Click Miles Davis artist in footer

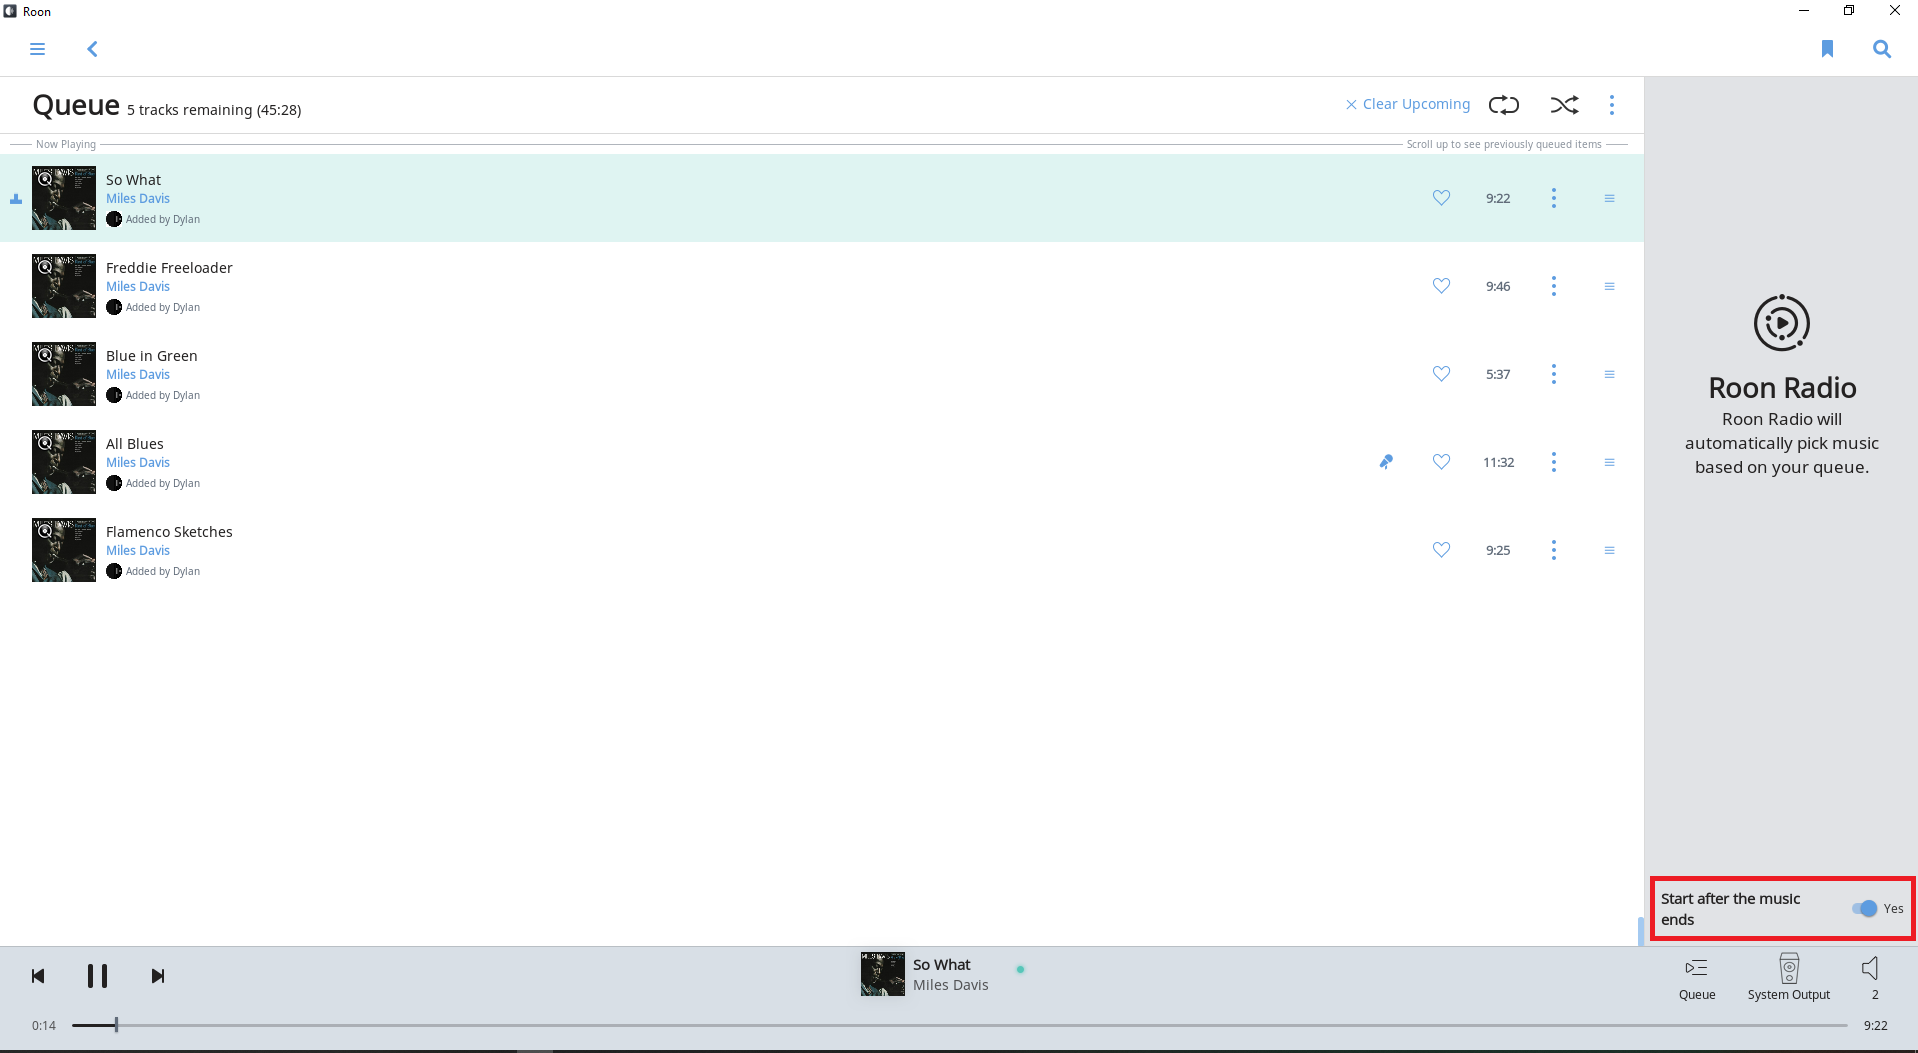point(951,985)
